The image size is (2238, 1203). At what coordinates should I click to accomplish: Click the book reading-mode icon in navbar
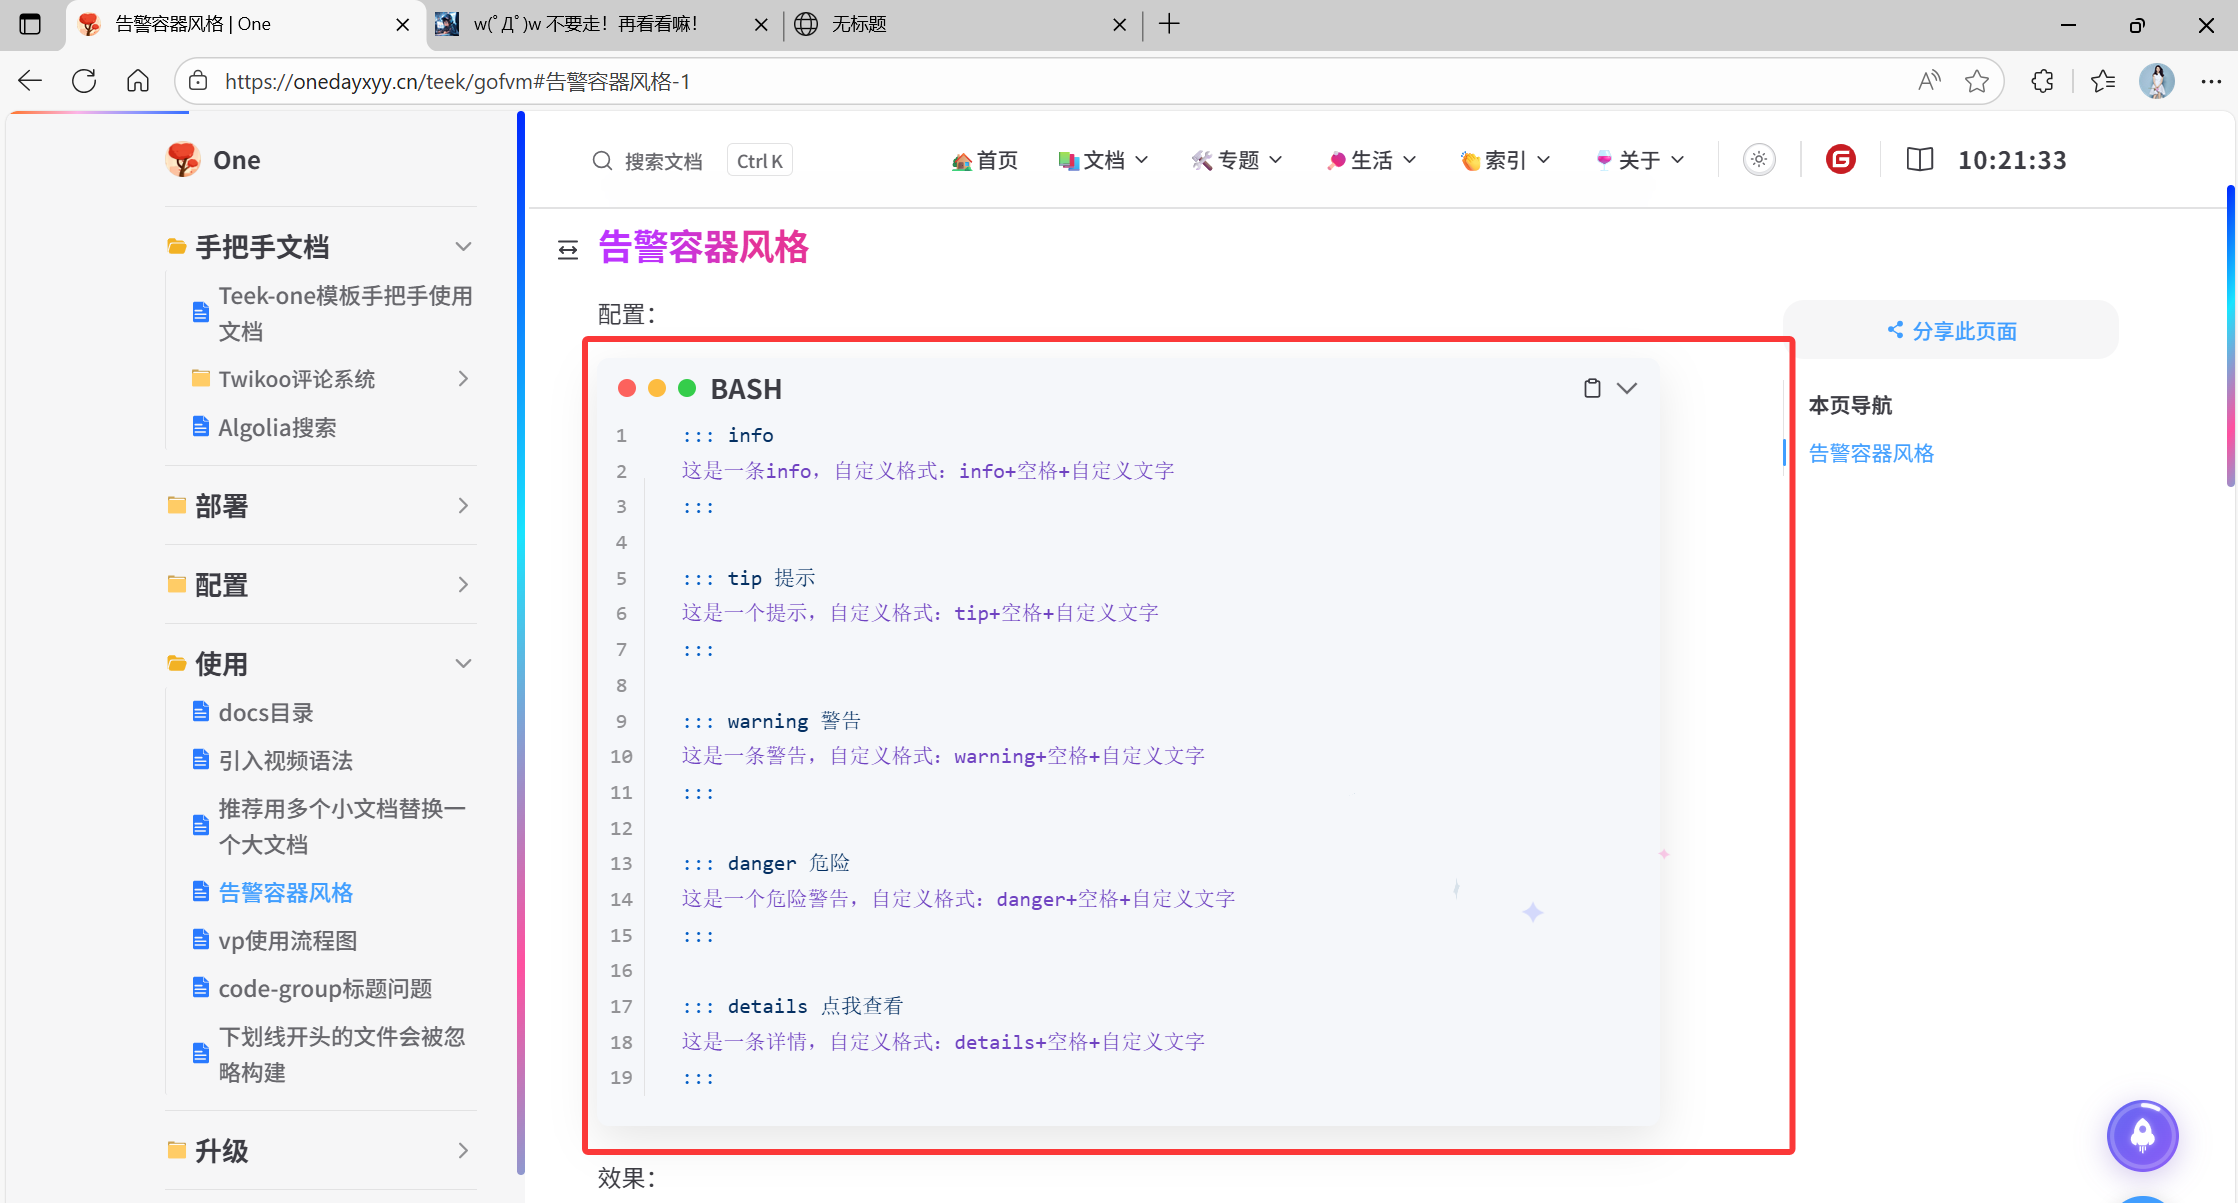tap(1919, 160)
